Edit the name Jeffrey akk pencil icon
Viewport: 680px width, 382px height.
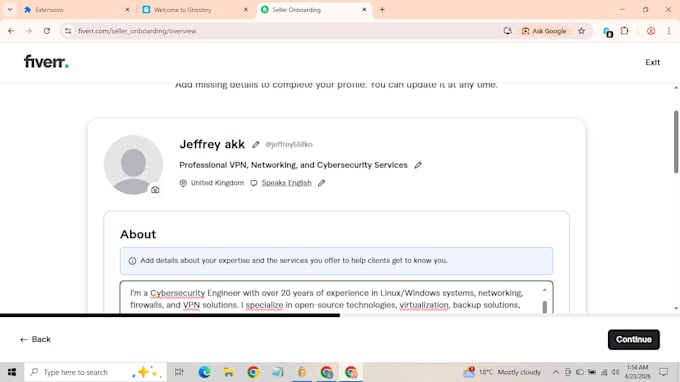[x=255, y=145]
